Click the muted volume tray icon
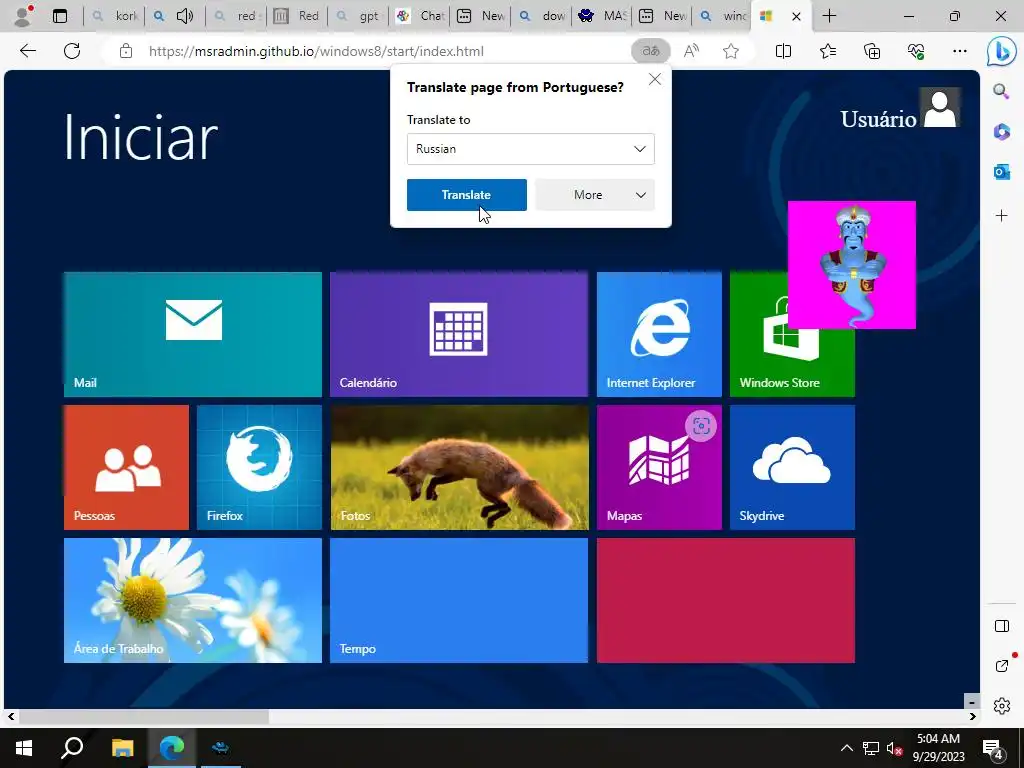The width and height of the screenshot is (1024, 768). pyautogui.click(x=894, y=748)
